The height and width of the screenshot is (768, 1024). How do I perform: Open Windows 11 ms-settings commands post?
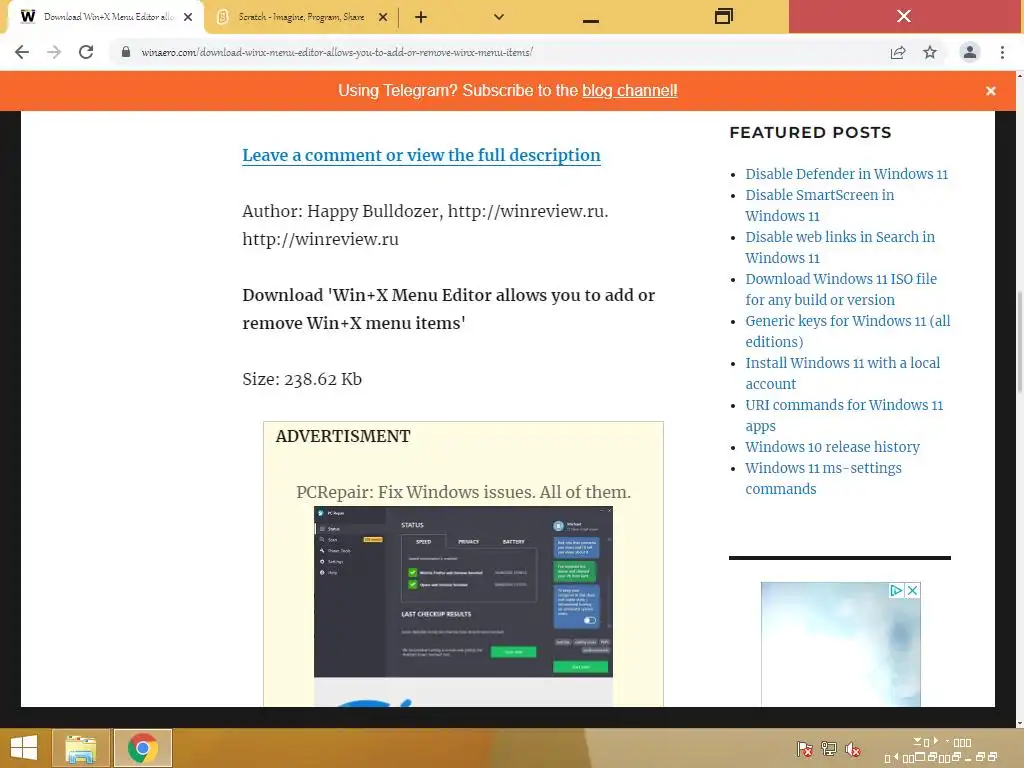(x=823, y=478)
